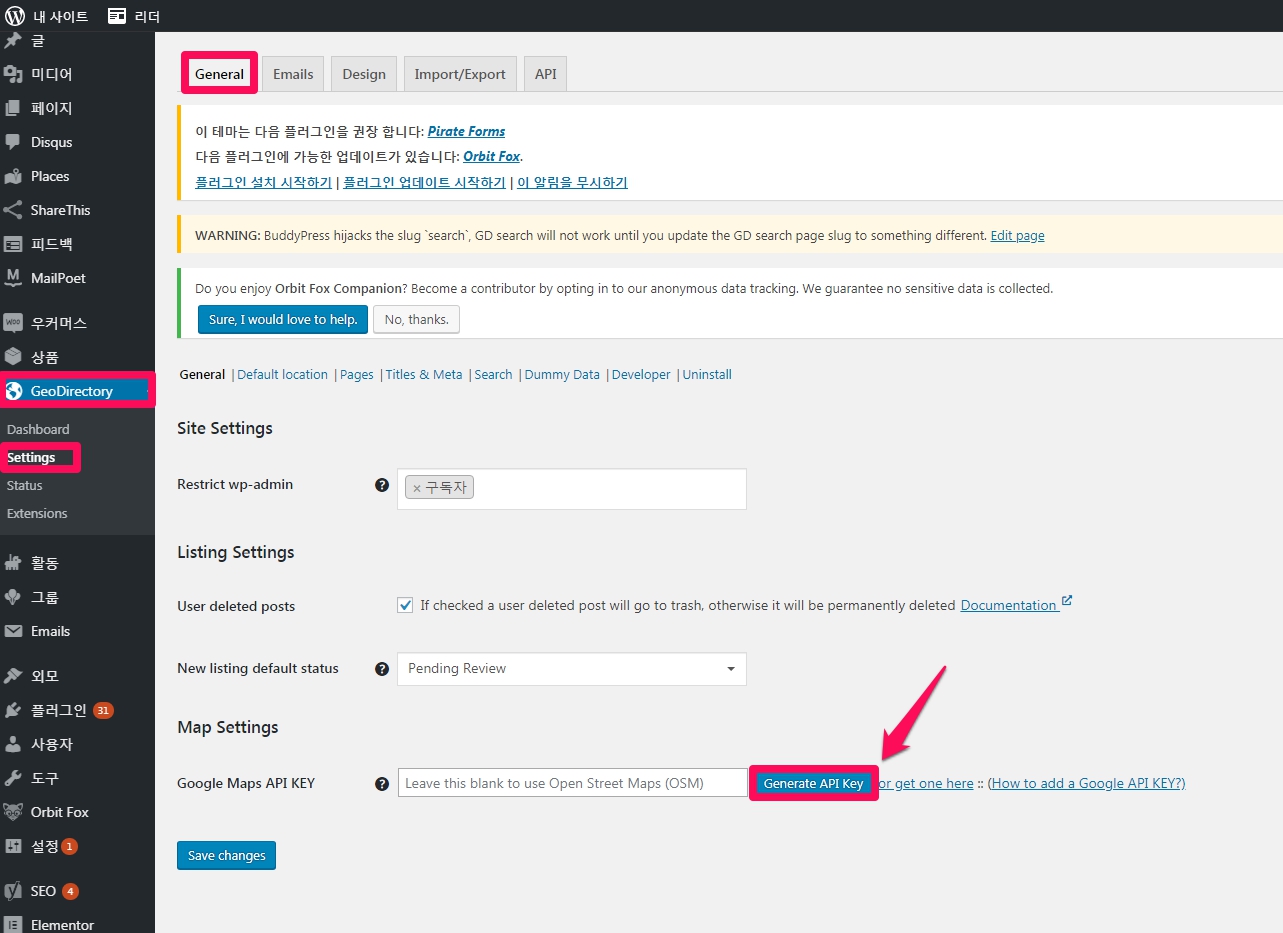Open GeoDirectory Extensions submenu item
The height and width of the screenshot is (933, 1283).
(37, 513)
